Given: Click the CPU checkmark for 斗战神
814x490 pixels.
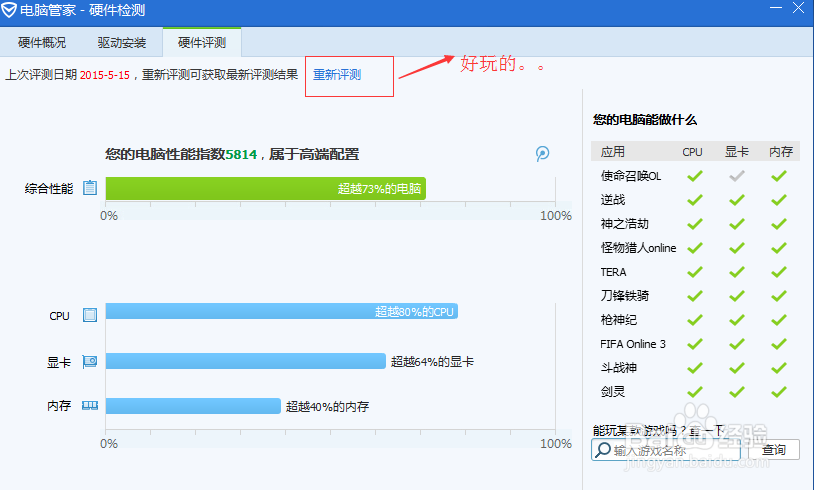Looking at the screenshot, I should click(x=695, y=368).
